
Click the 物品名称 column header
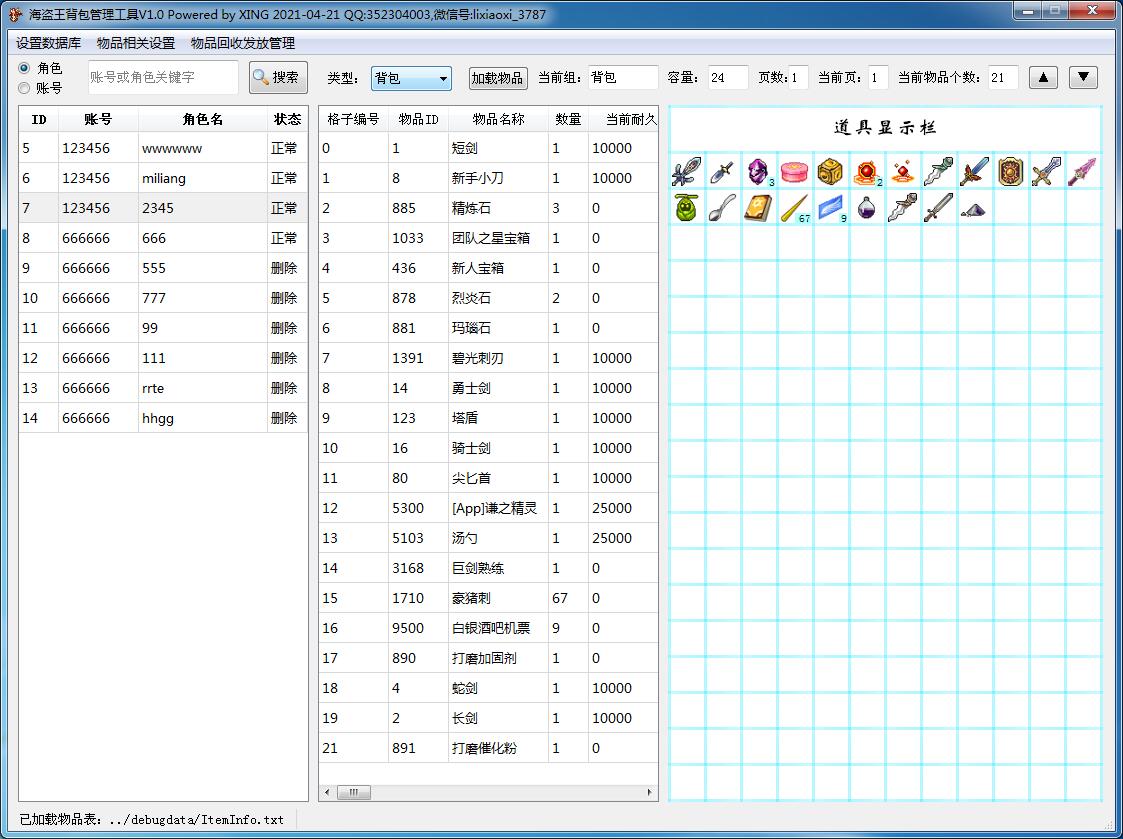498,120
